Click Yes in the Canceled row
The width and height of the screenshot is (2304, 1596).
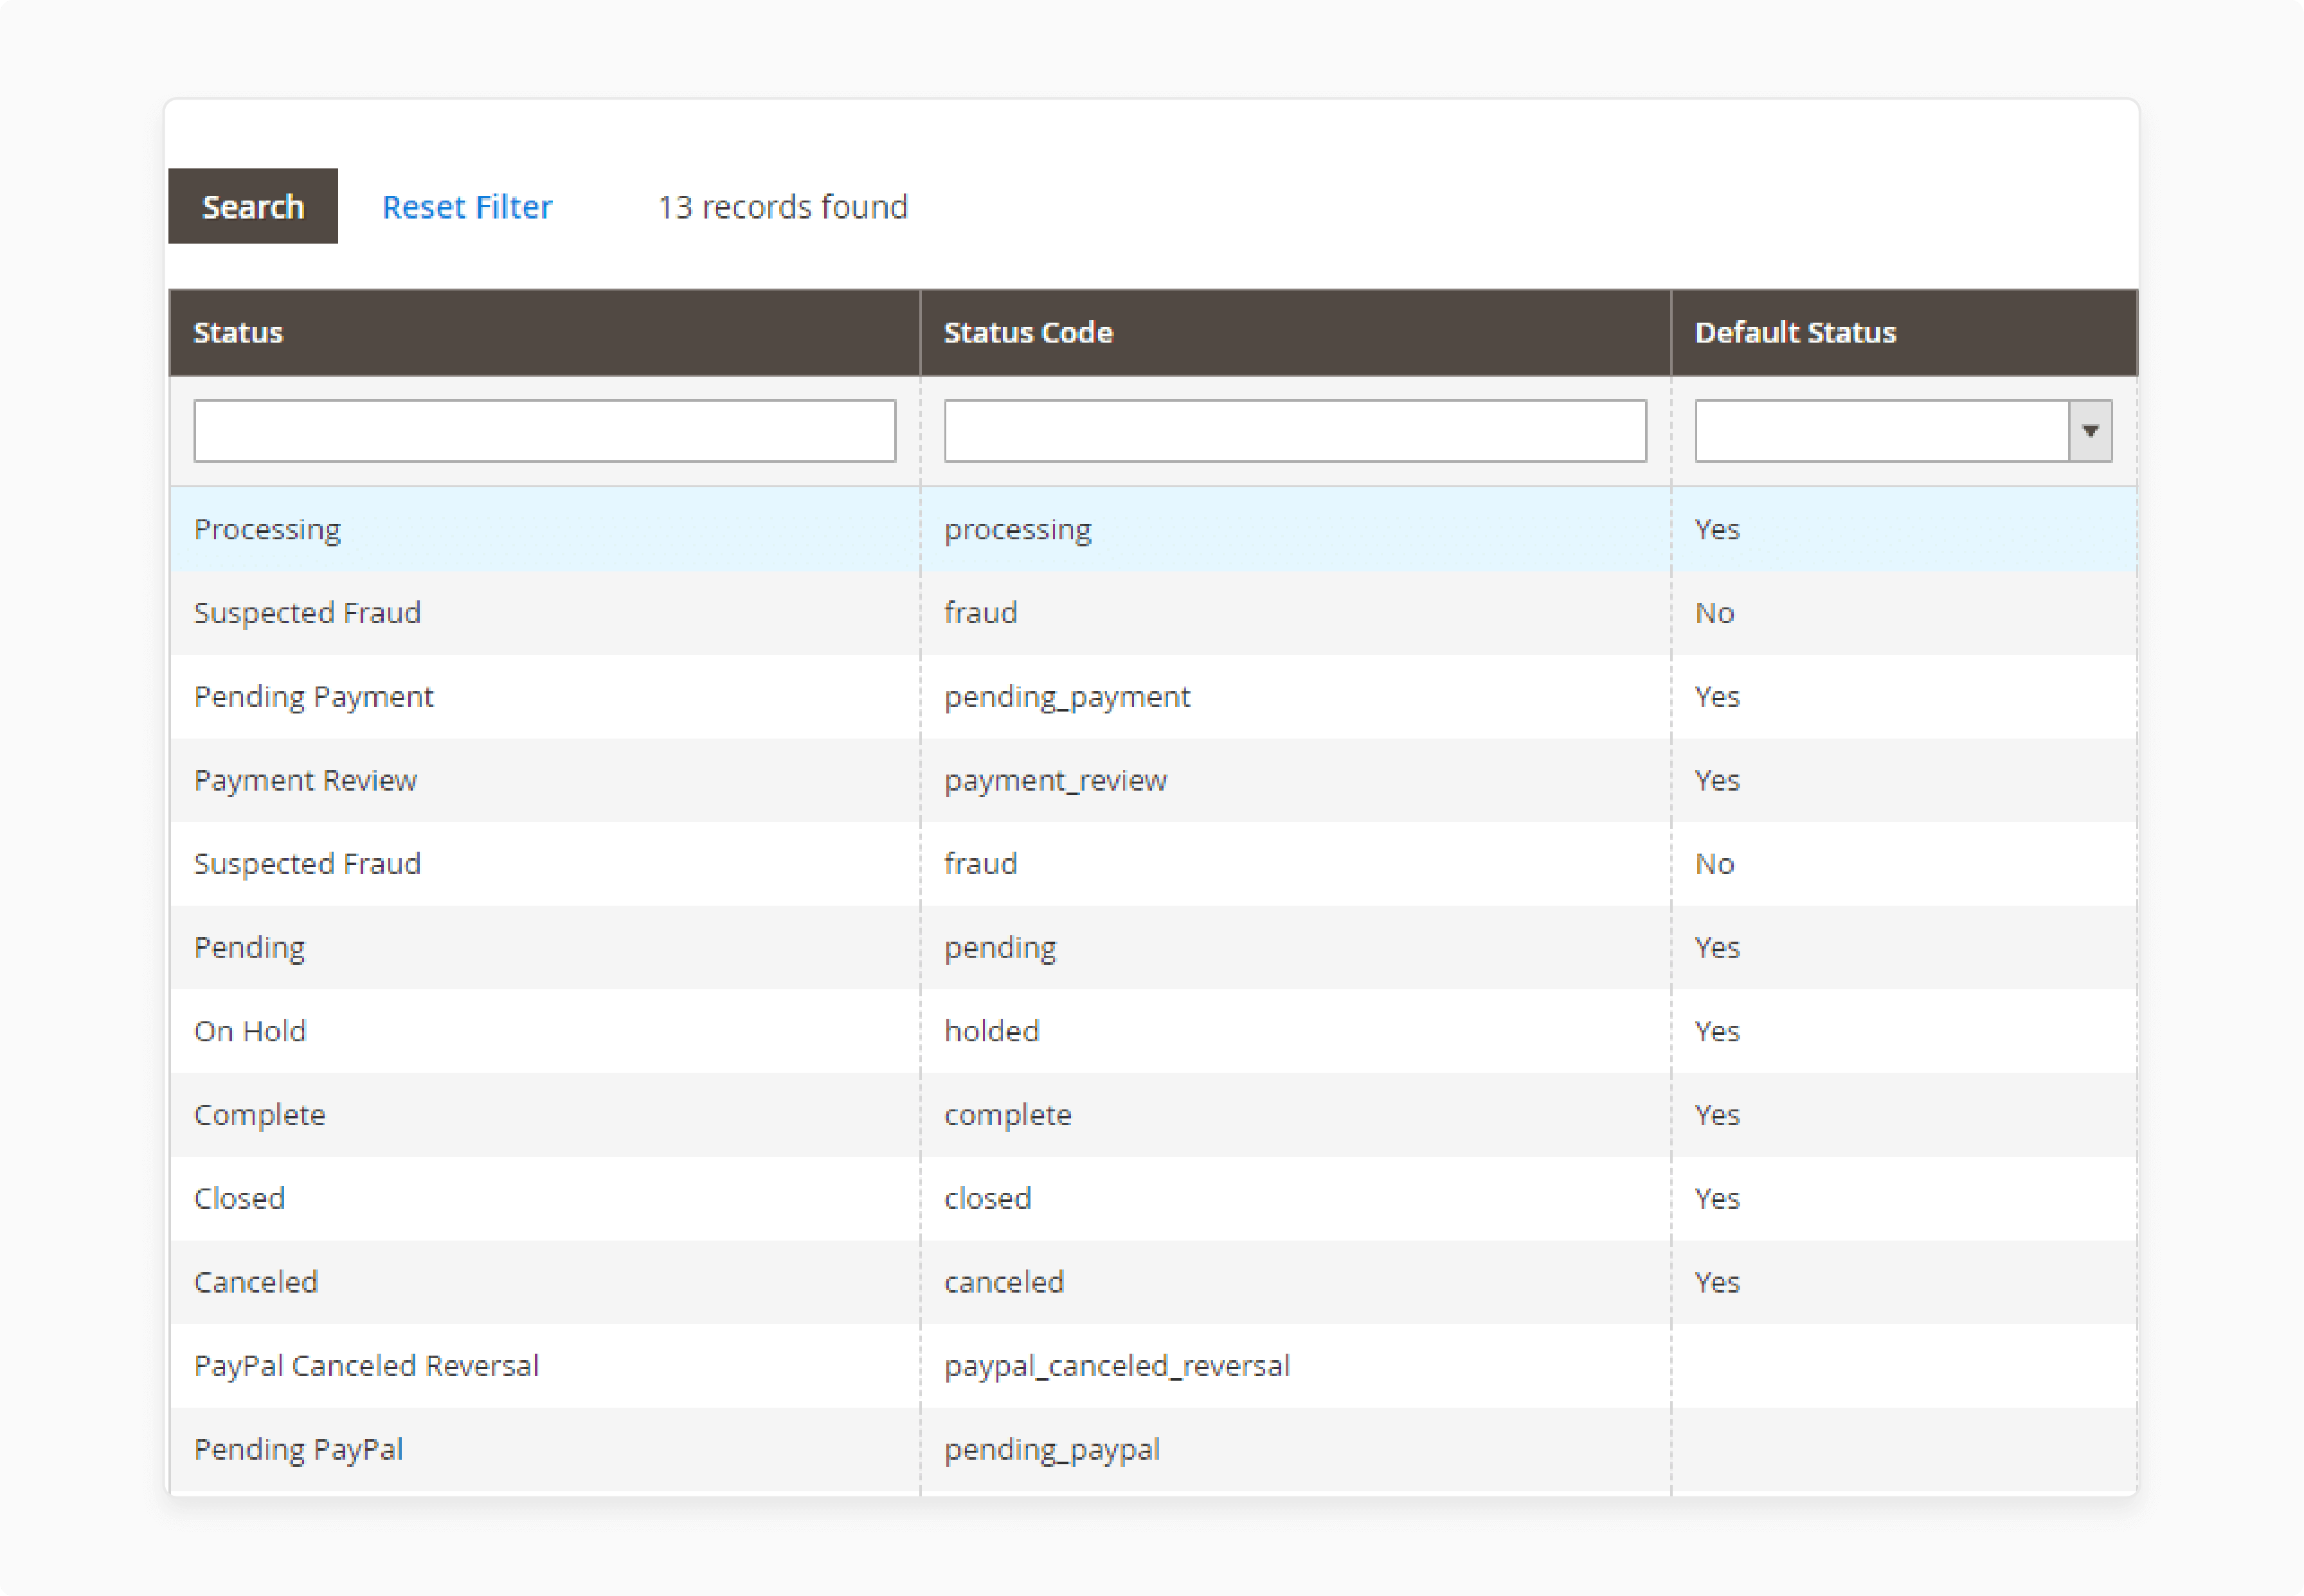1717,1283
